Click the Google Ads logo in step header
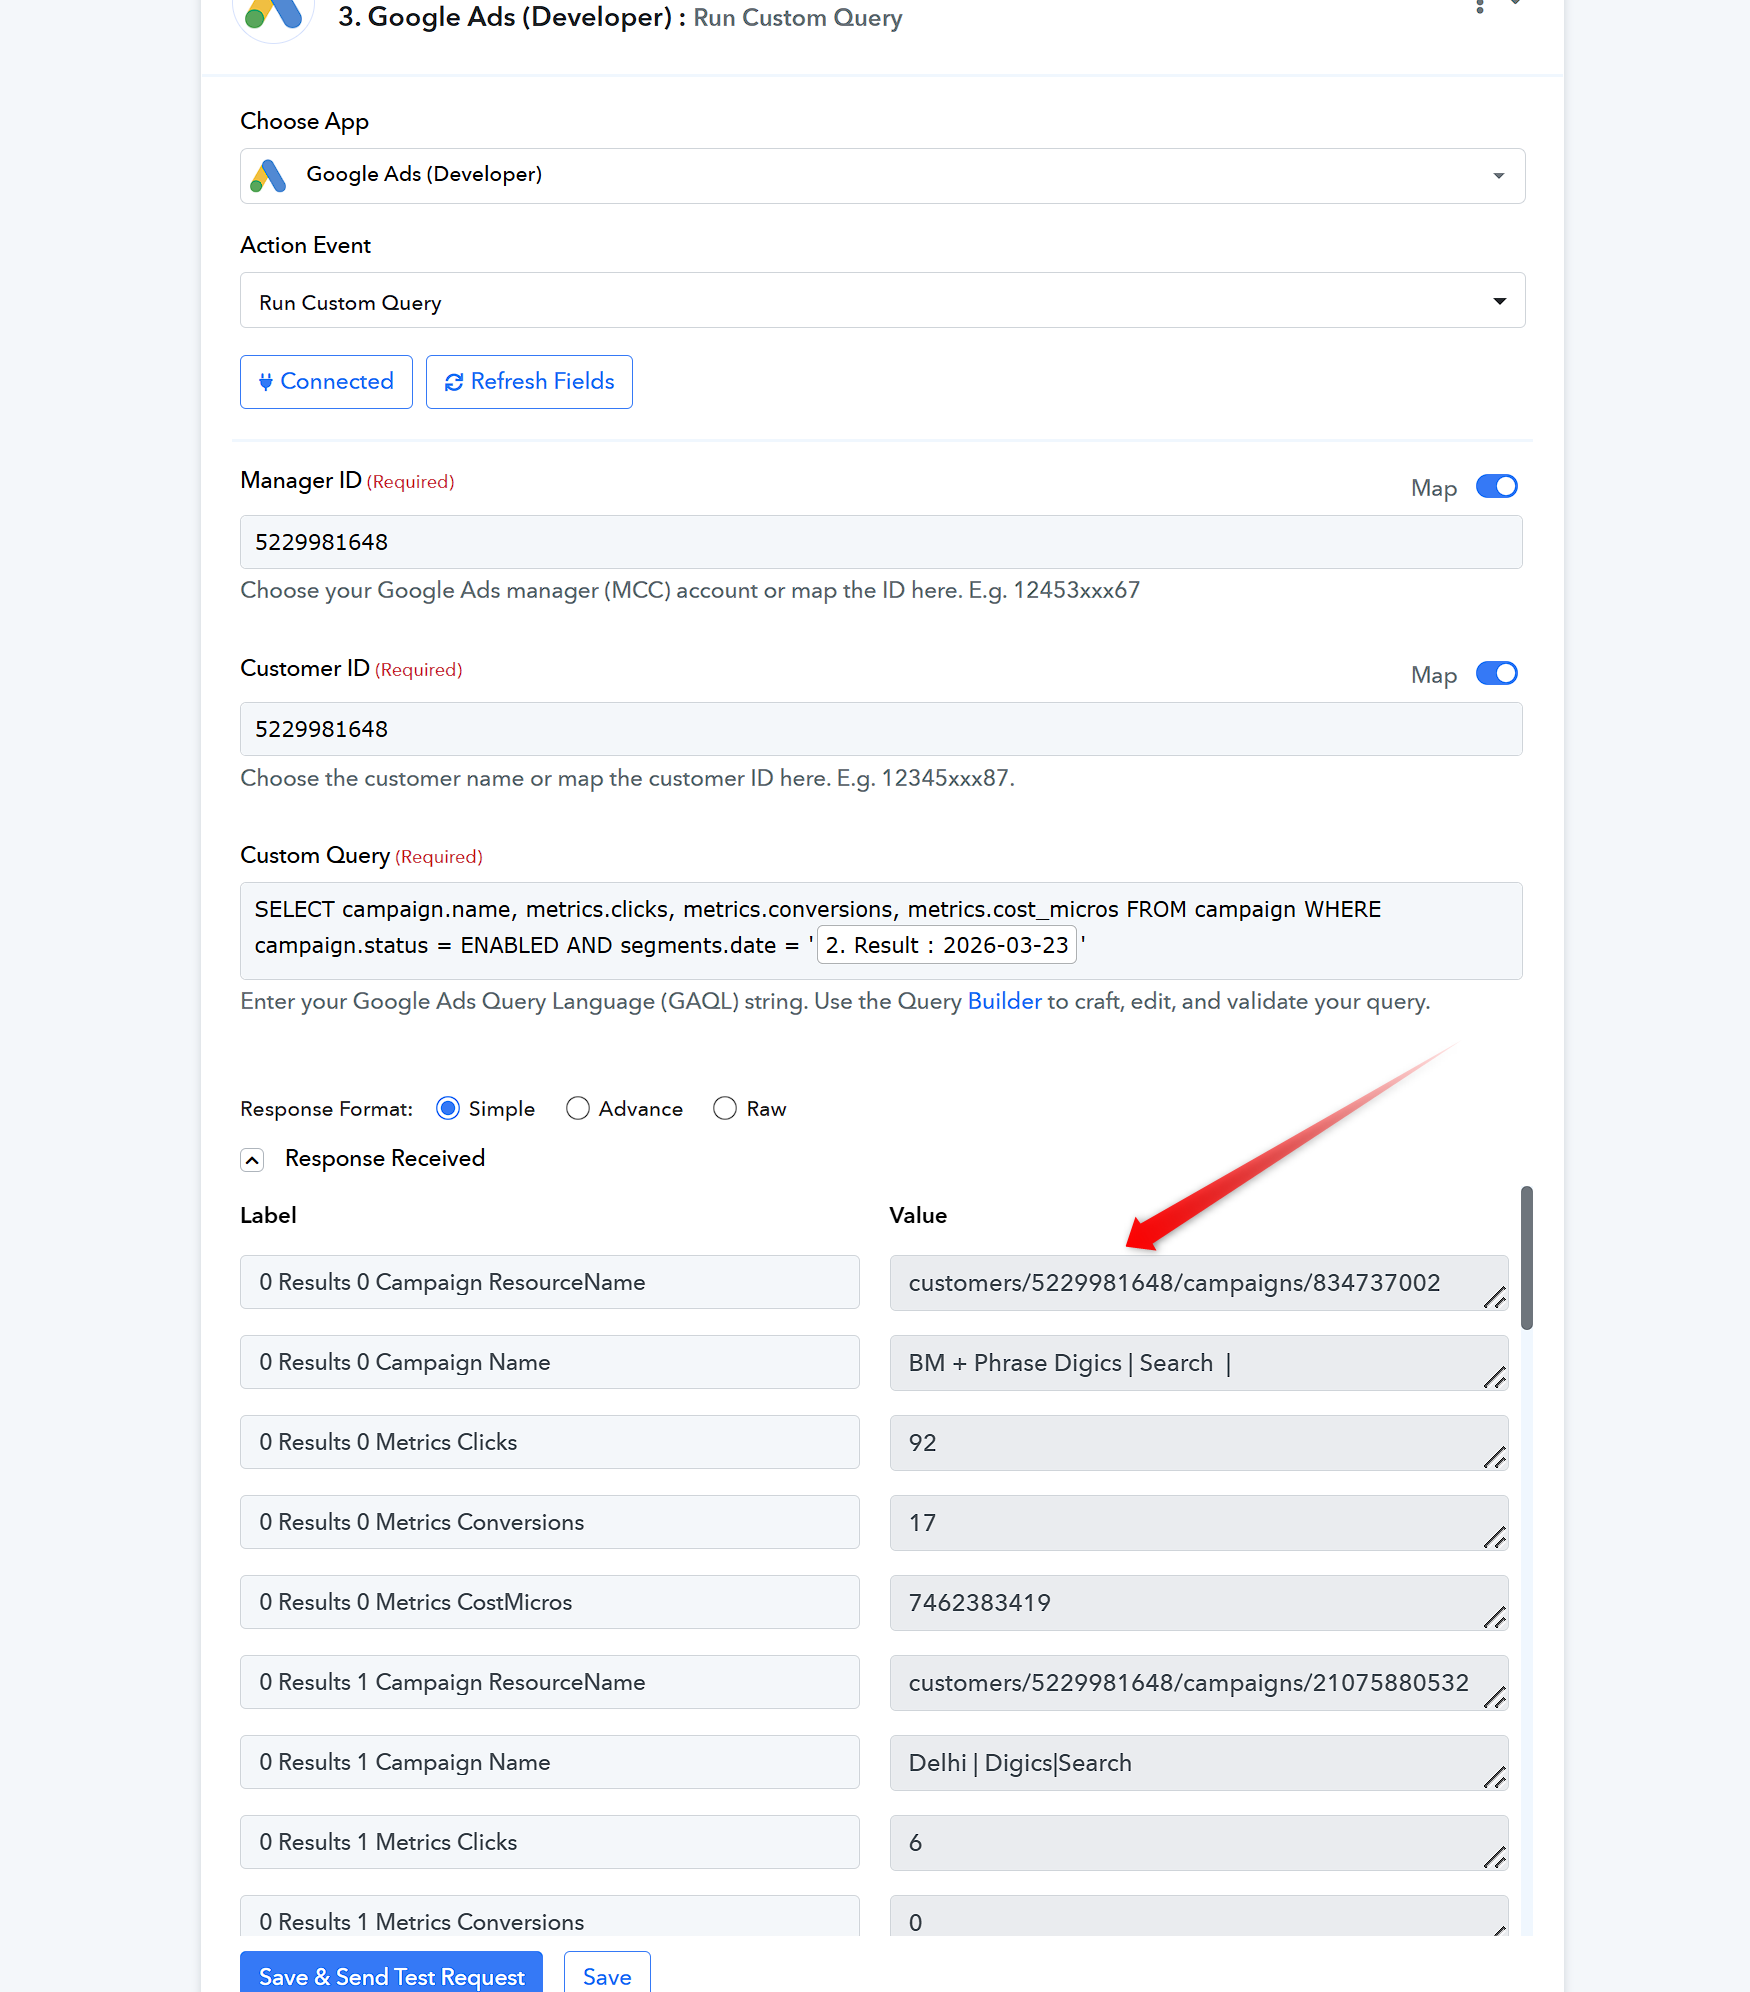This screenshot has height=1992, width=1750. tap(274, 14)
